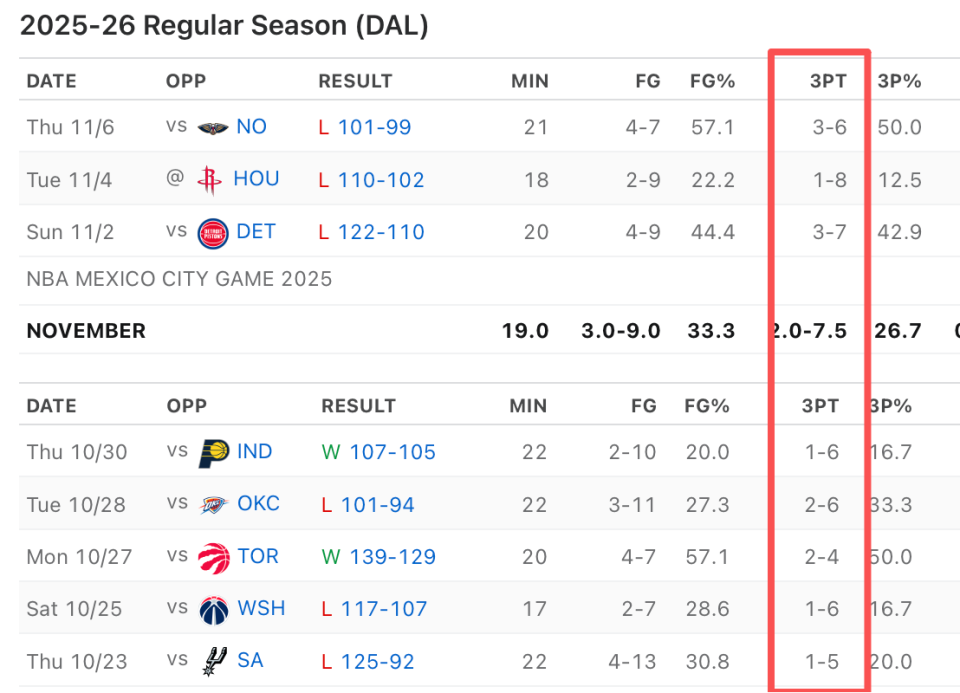Open the OKC opponent team link
Viewport: 960px width, 693px height.
(258, 504)
